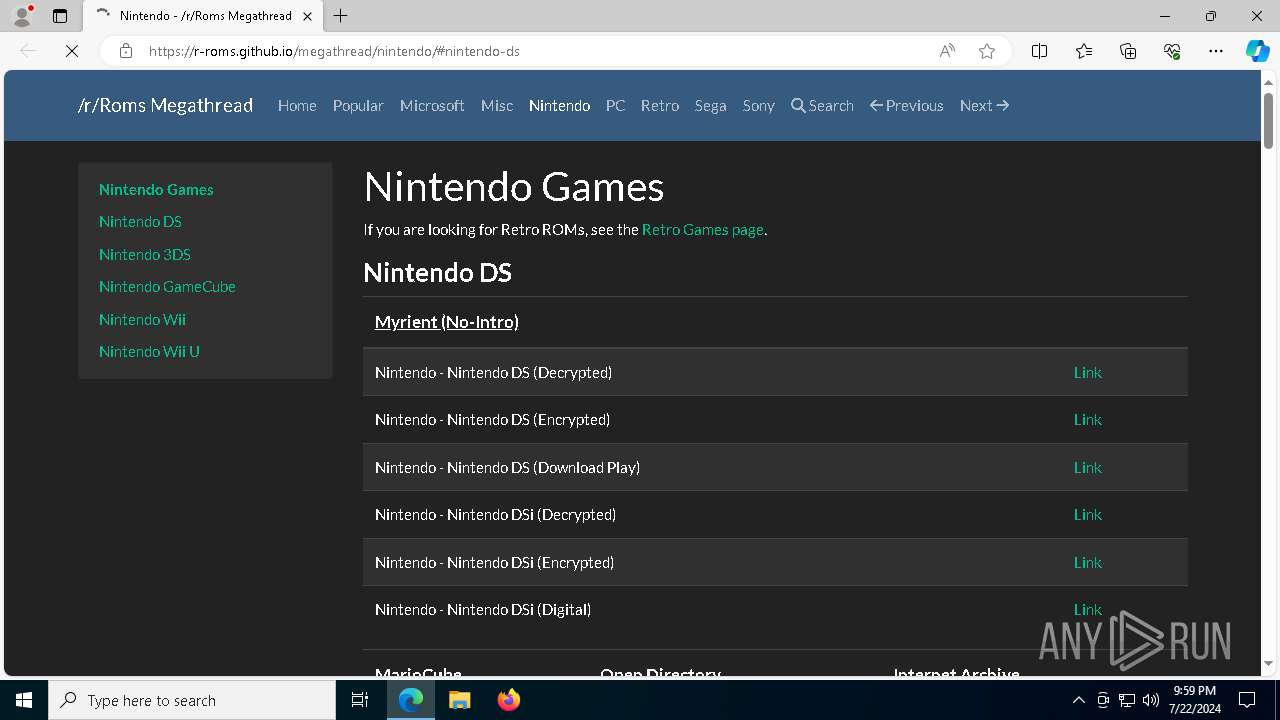View site information lock icon
The width and height of the screenshot is (1280, 720).
coord(126,51)
